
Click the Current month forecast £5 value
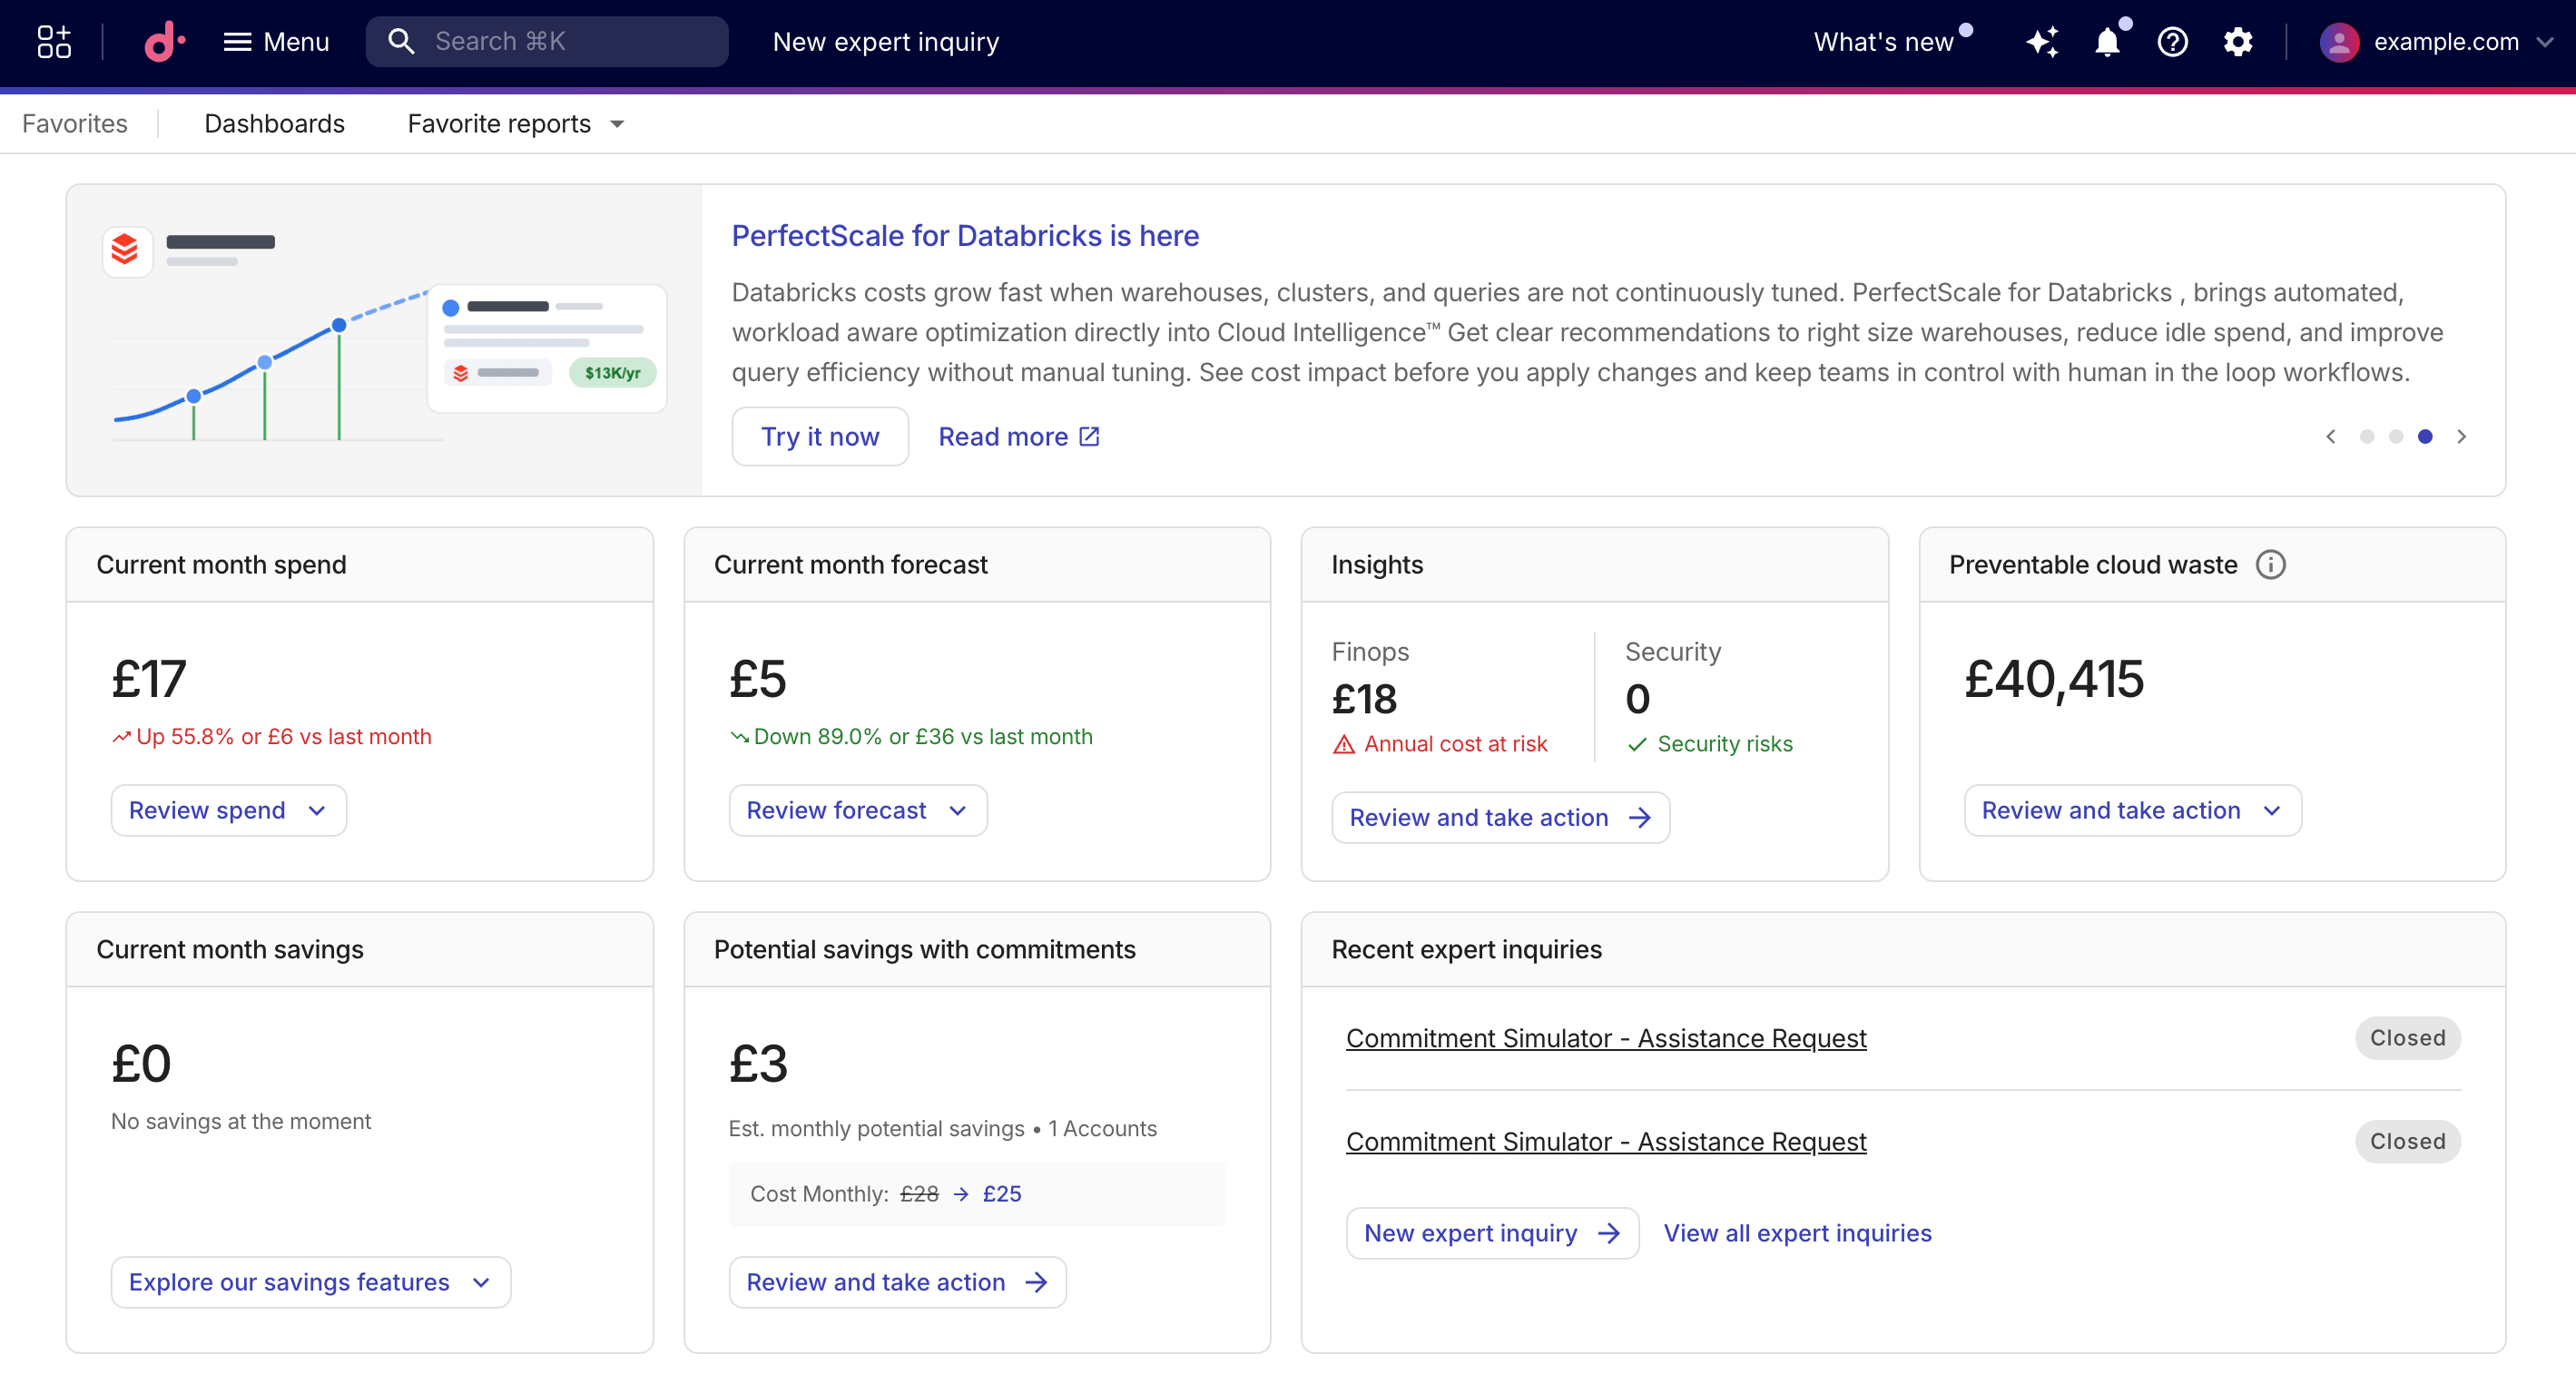tap(757, 679)
